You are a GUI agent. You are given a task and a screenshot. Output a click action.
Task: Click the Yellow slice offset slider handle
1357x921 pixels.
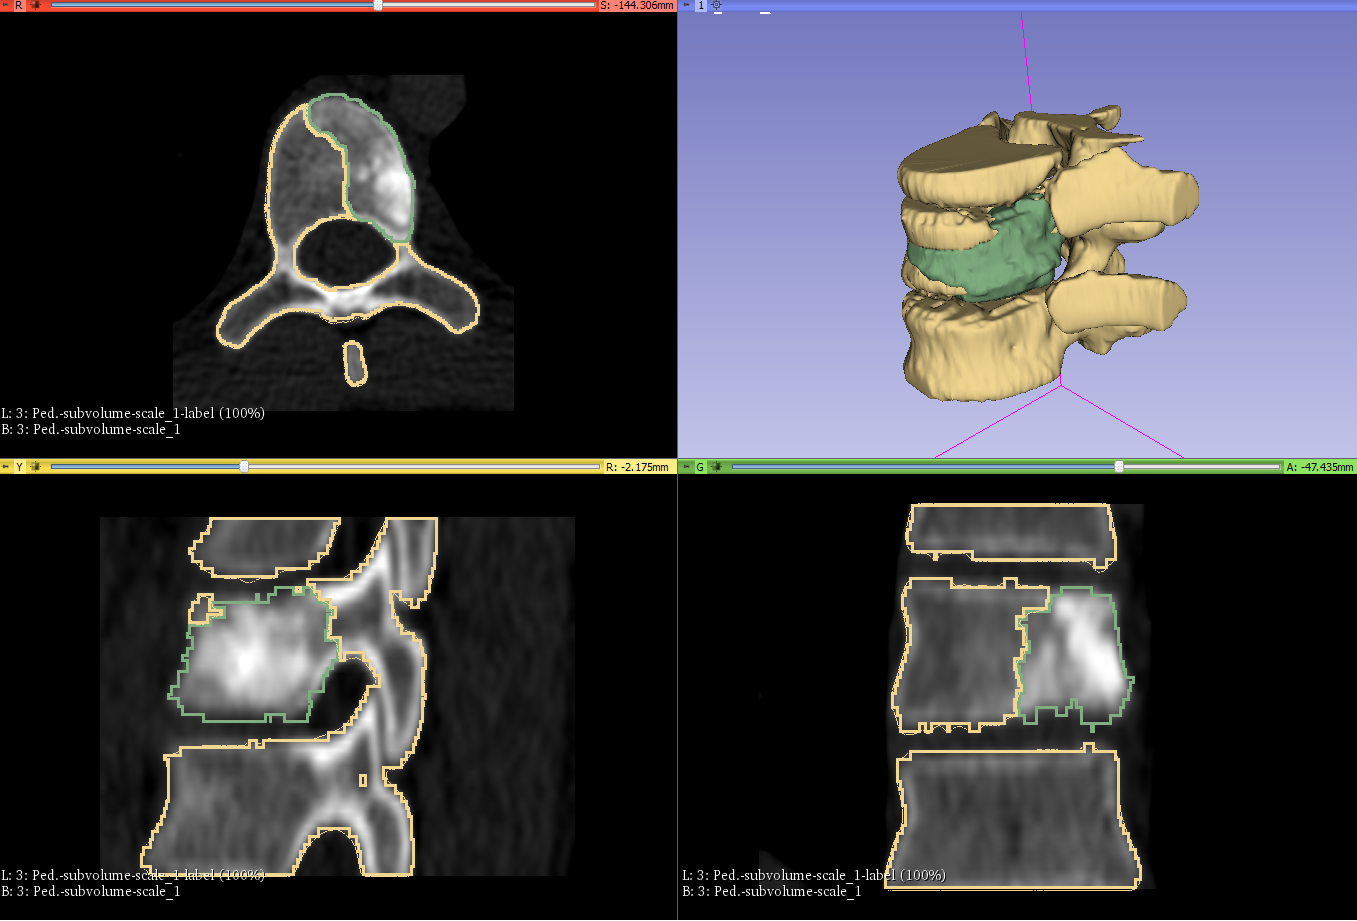(x=244, y=467)
